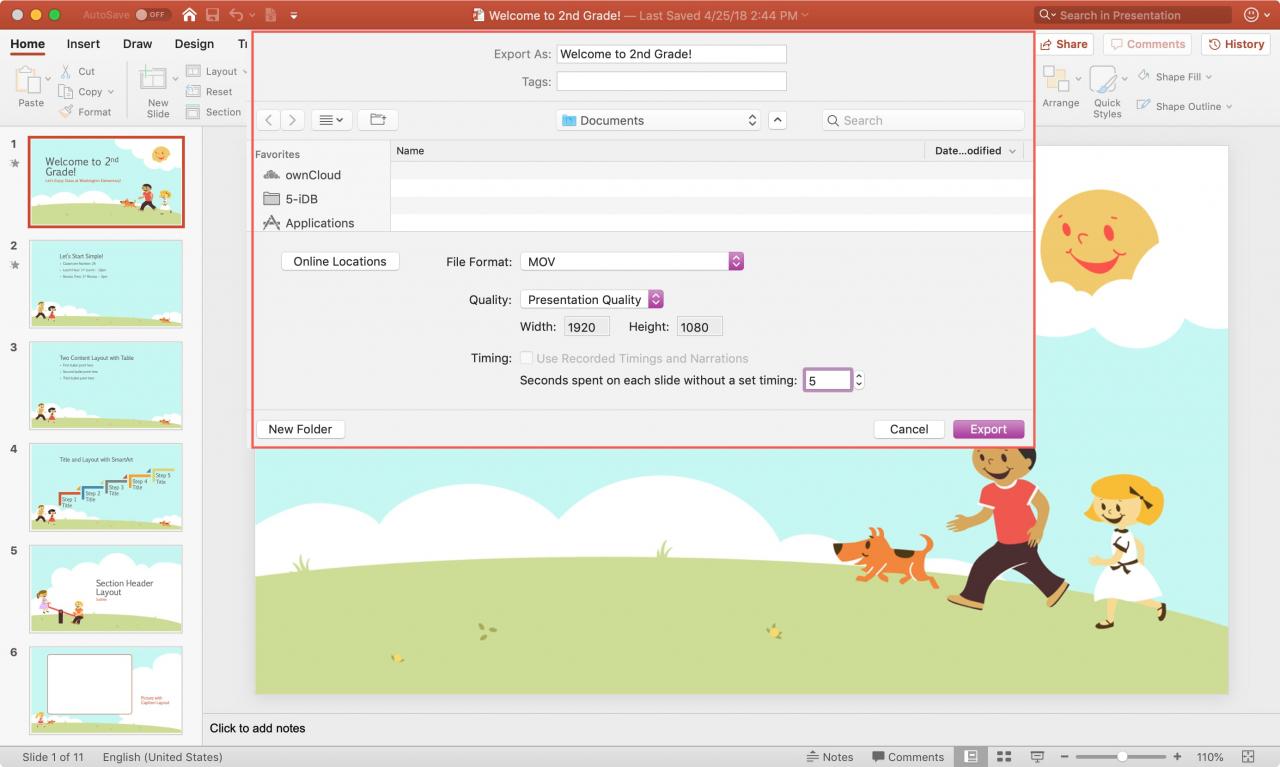Screen dimensions: 1280x767
Task: Switch to the Insert ribbon tab
Action: click(x=83, y=44)
